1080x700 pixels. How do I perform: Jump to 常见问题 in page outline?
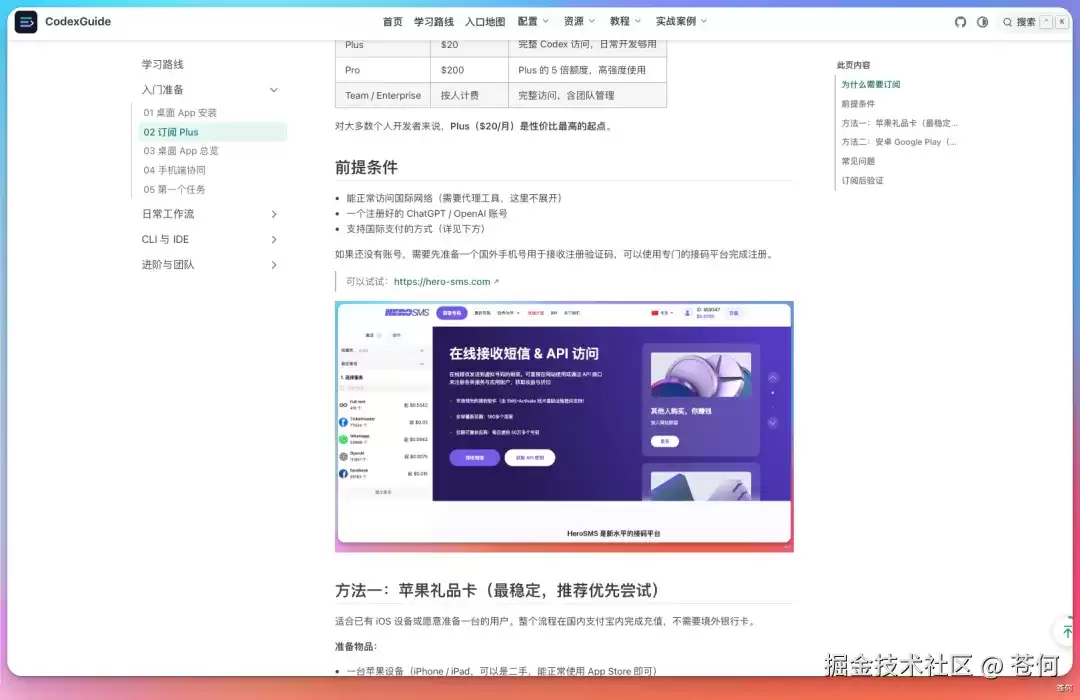[858, 161]
